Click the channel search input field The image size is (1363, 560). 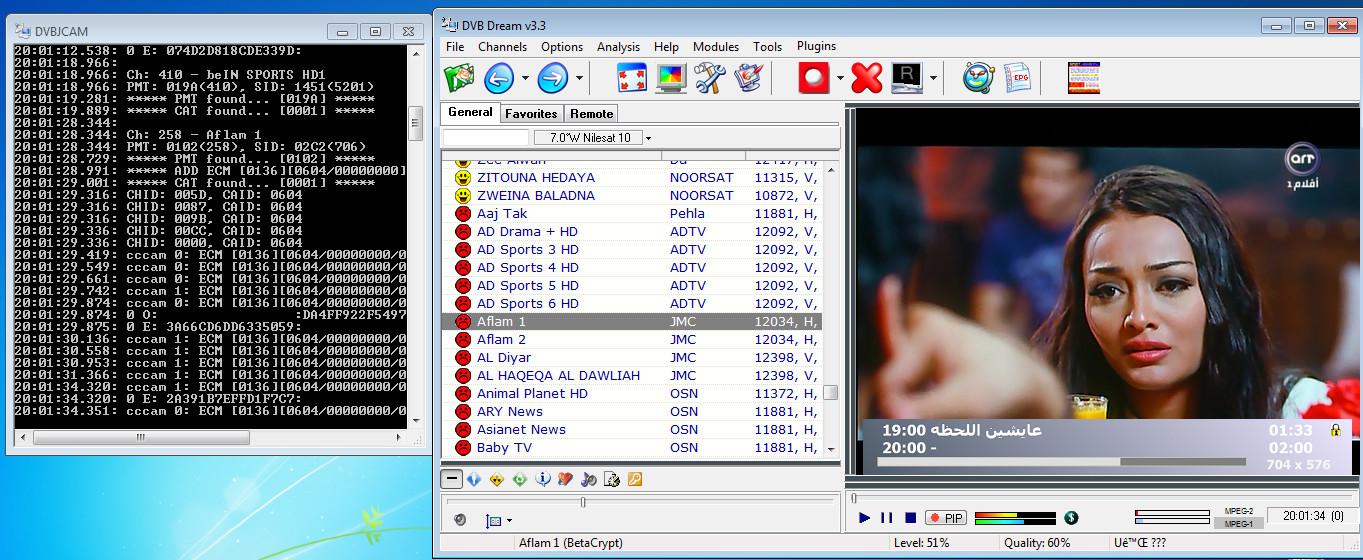pyautogui.click(x=486, y=137)
